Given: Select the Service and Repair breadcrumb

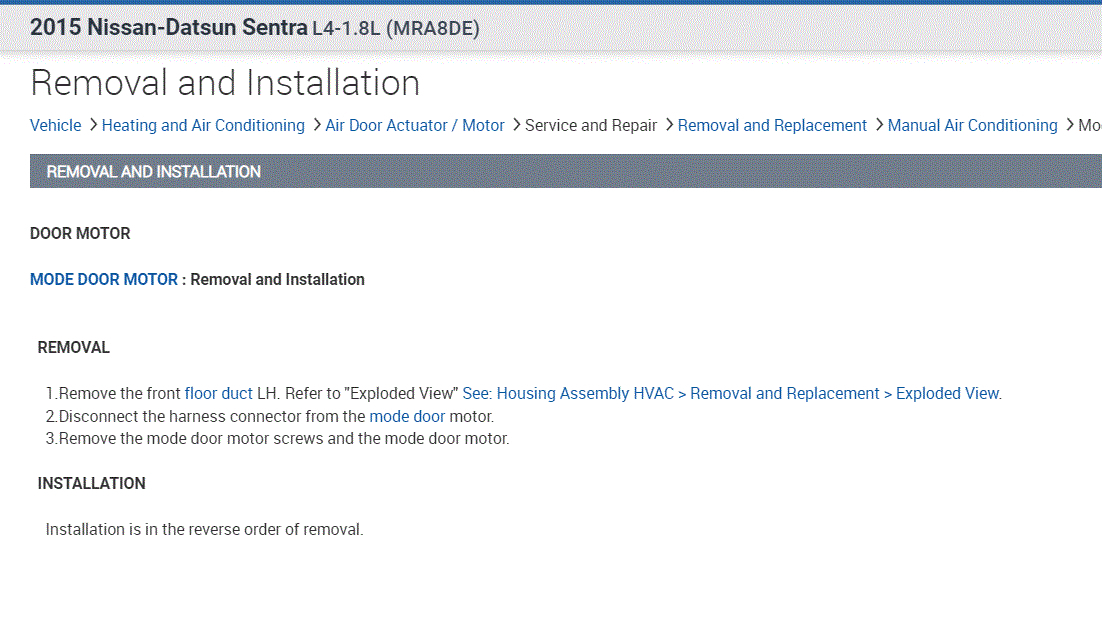Looking at the screenshot, I should point(591,125).
